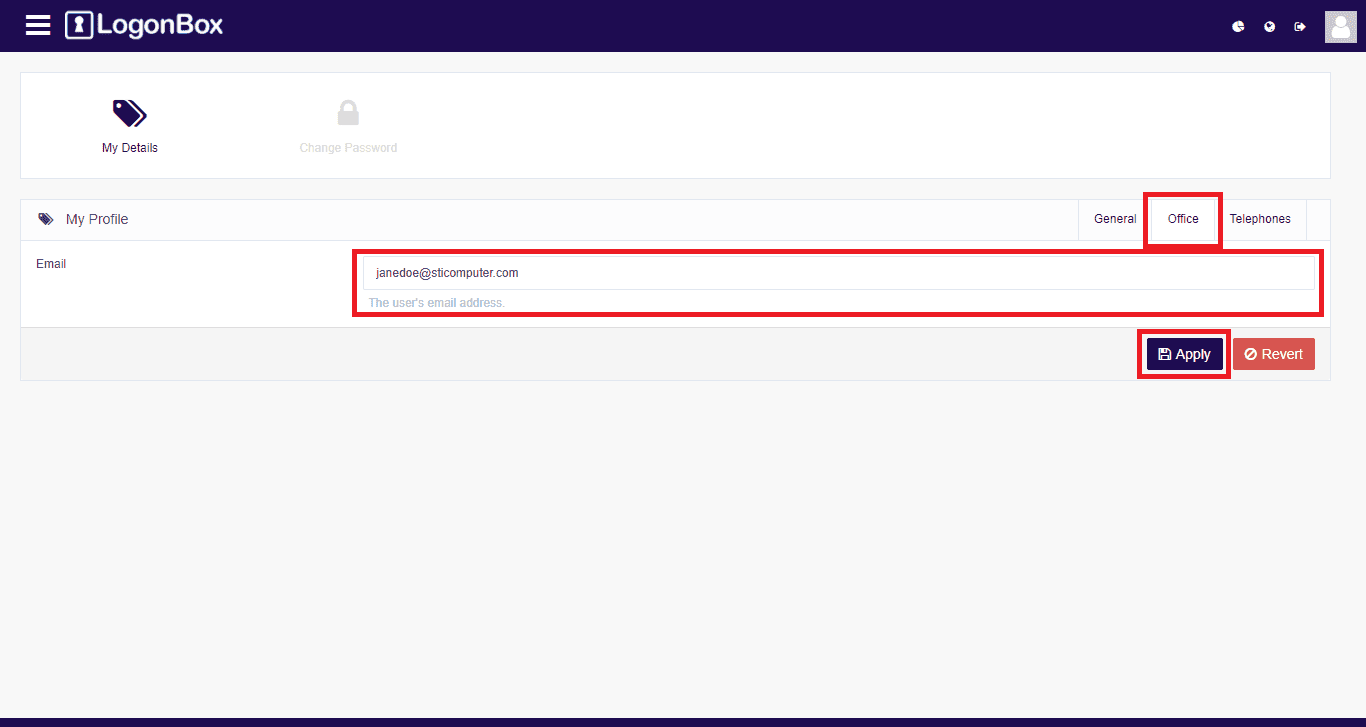Click the My Details label text
Screen dimensions: 1366x727
[130, 148]
